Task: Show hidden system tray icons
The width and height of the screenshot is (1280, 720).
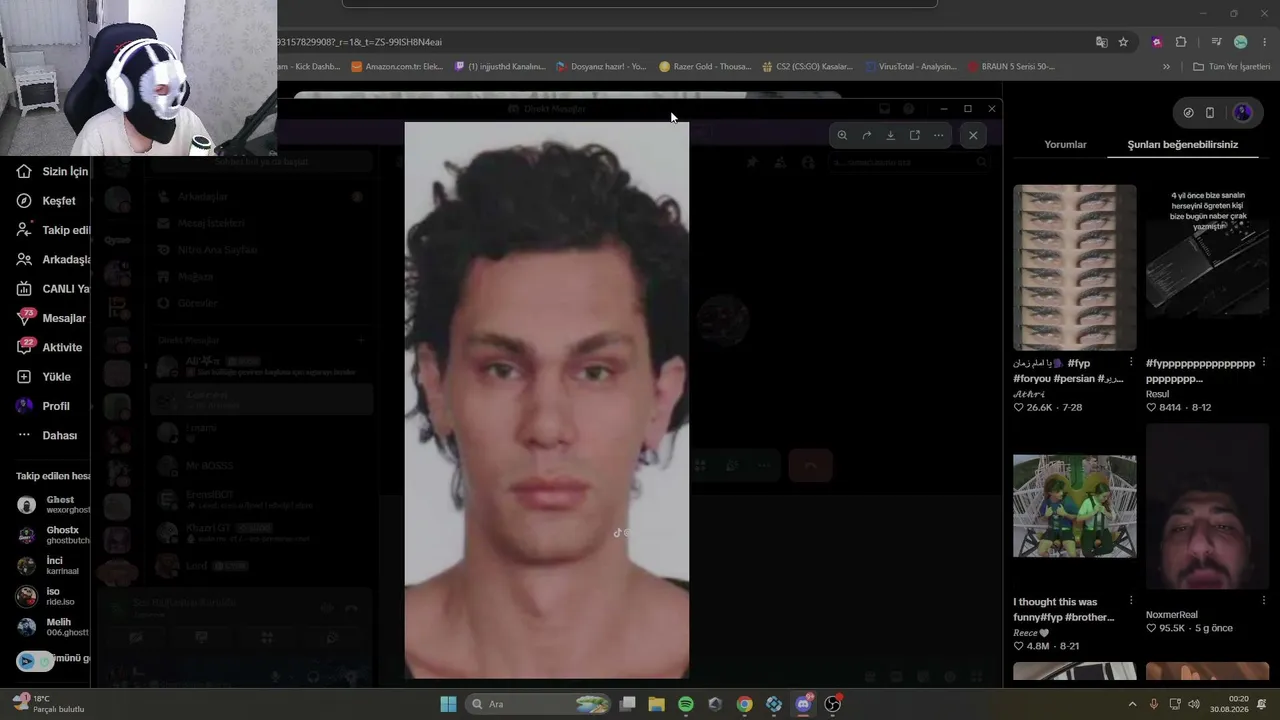Action: point(1132,704)
